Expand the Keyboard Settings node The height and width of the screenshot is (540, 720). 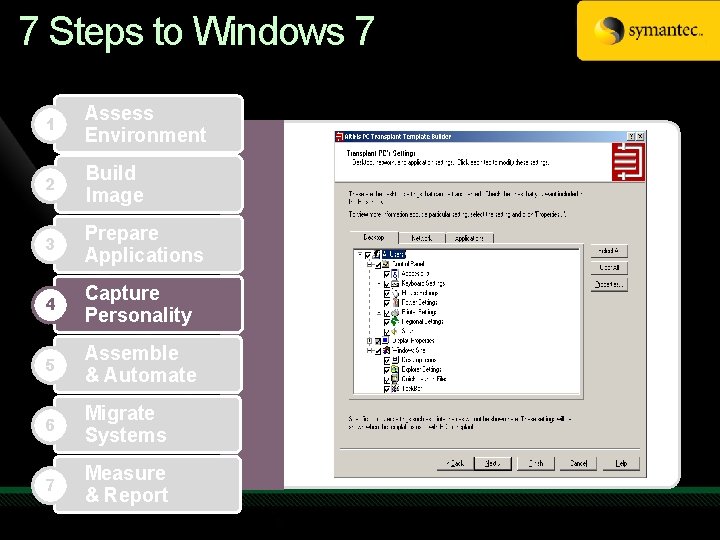(x=379, y=284)
